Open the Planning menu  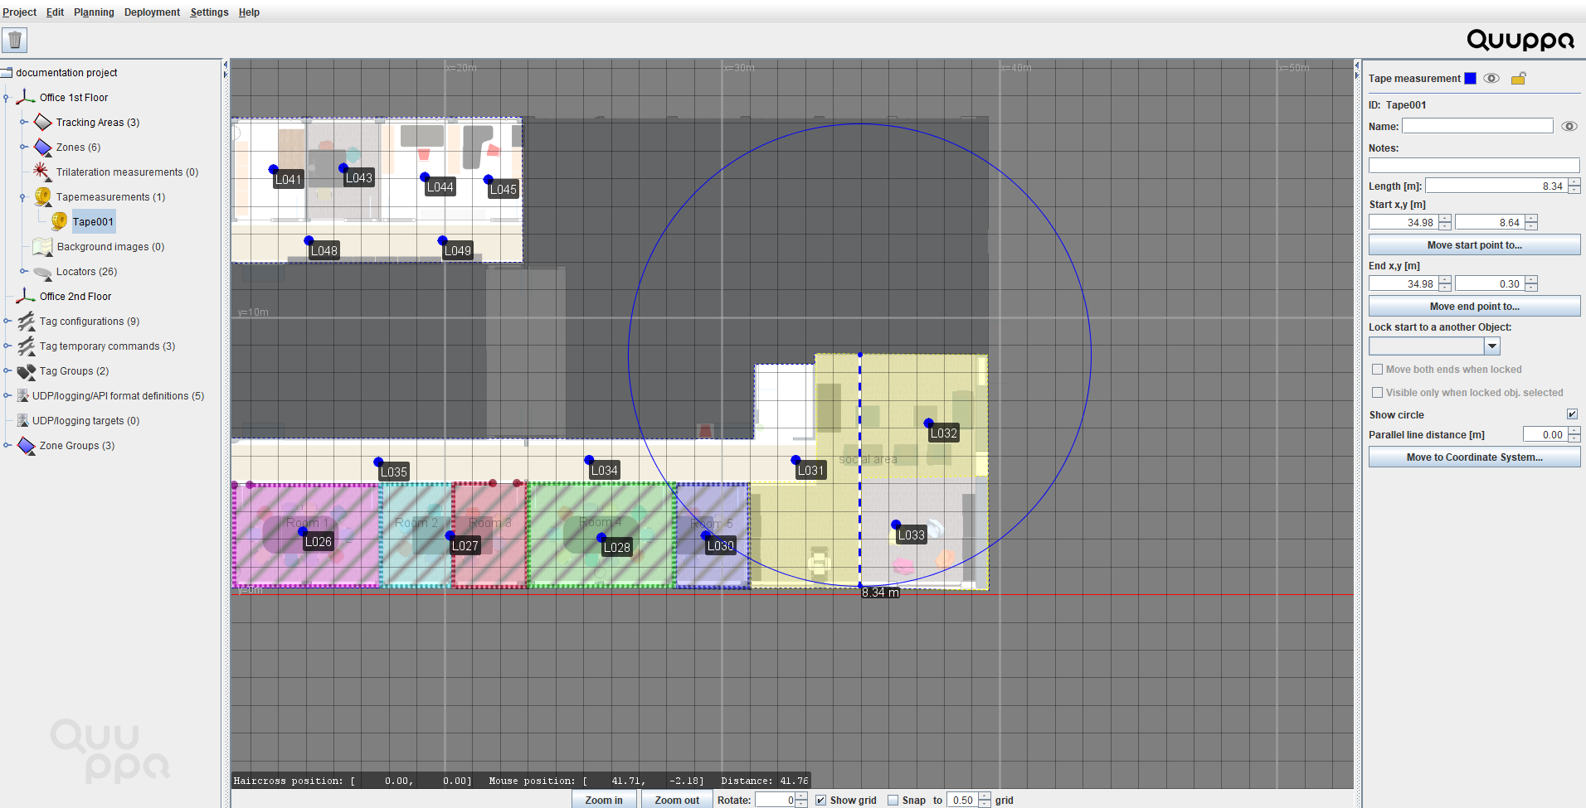point(93,12)
